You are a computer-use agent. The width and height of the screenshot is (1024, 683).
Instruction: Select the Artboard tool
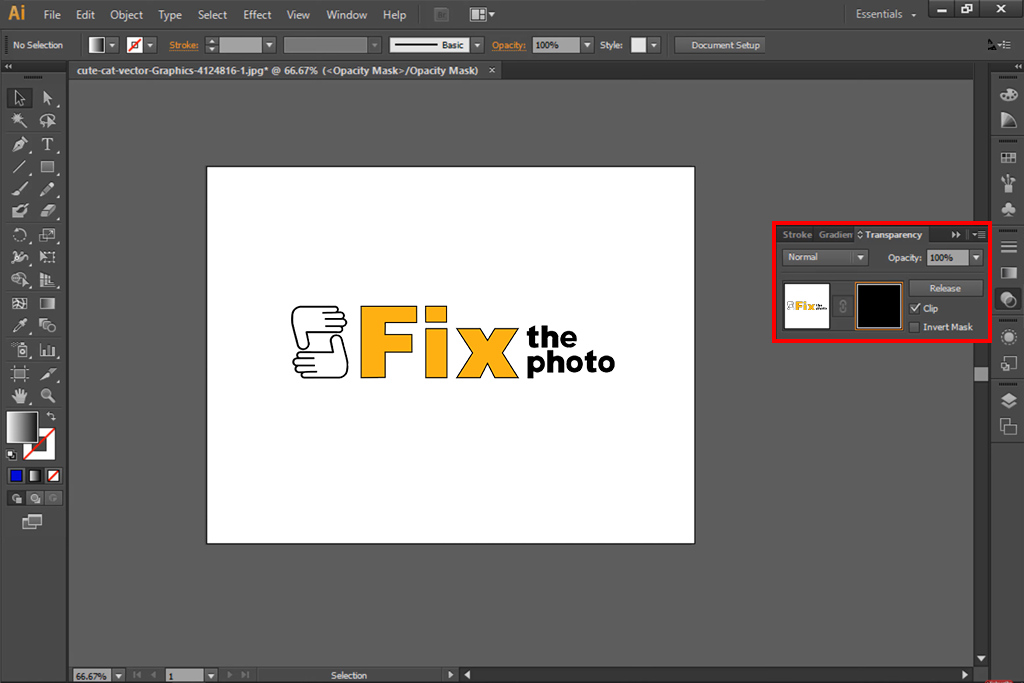(x=19, y=373)
